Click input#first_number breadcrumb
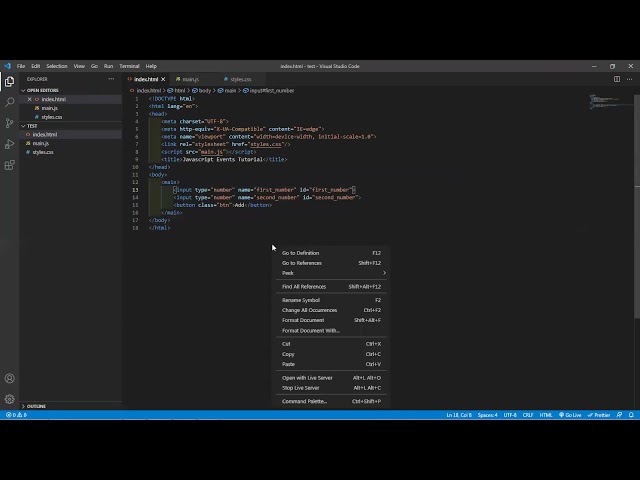The height and width of the screenshot is (480, 640). [x=269, y=91]
